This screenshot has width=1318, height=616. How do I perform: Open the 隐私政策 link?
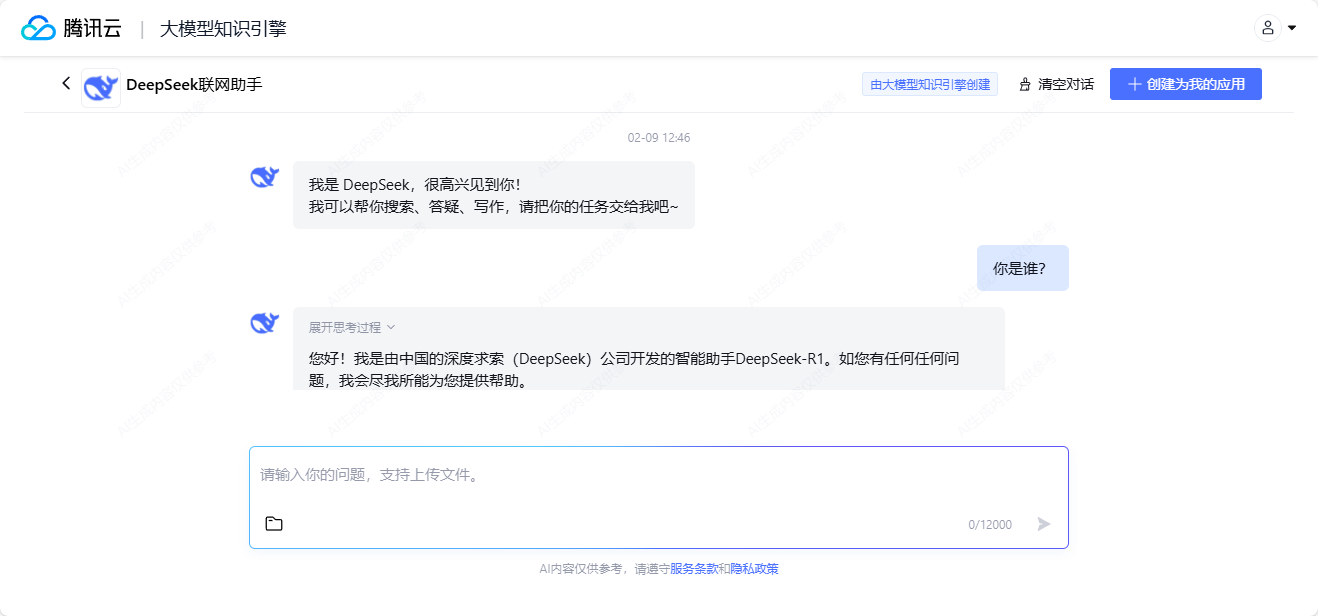(756, 568)
